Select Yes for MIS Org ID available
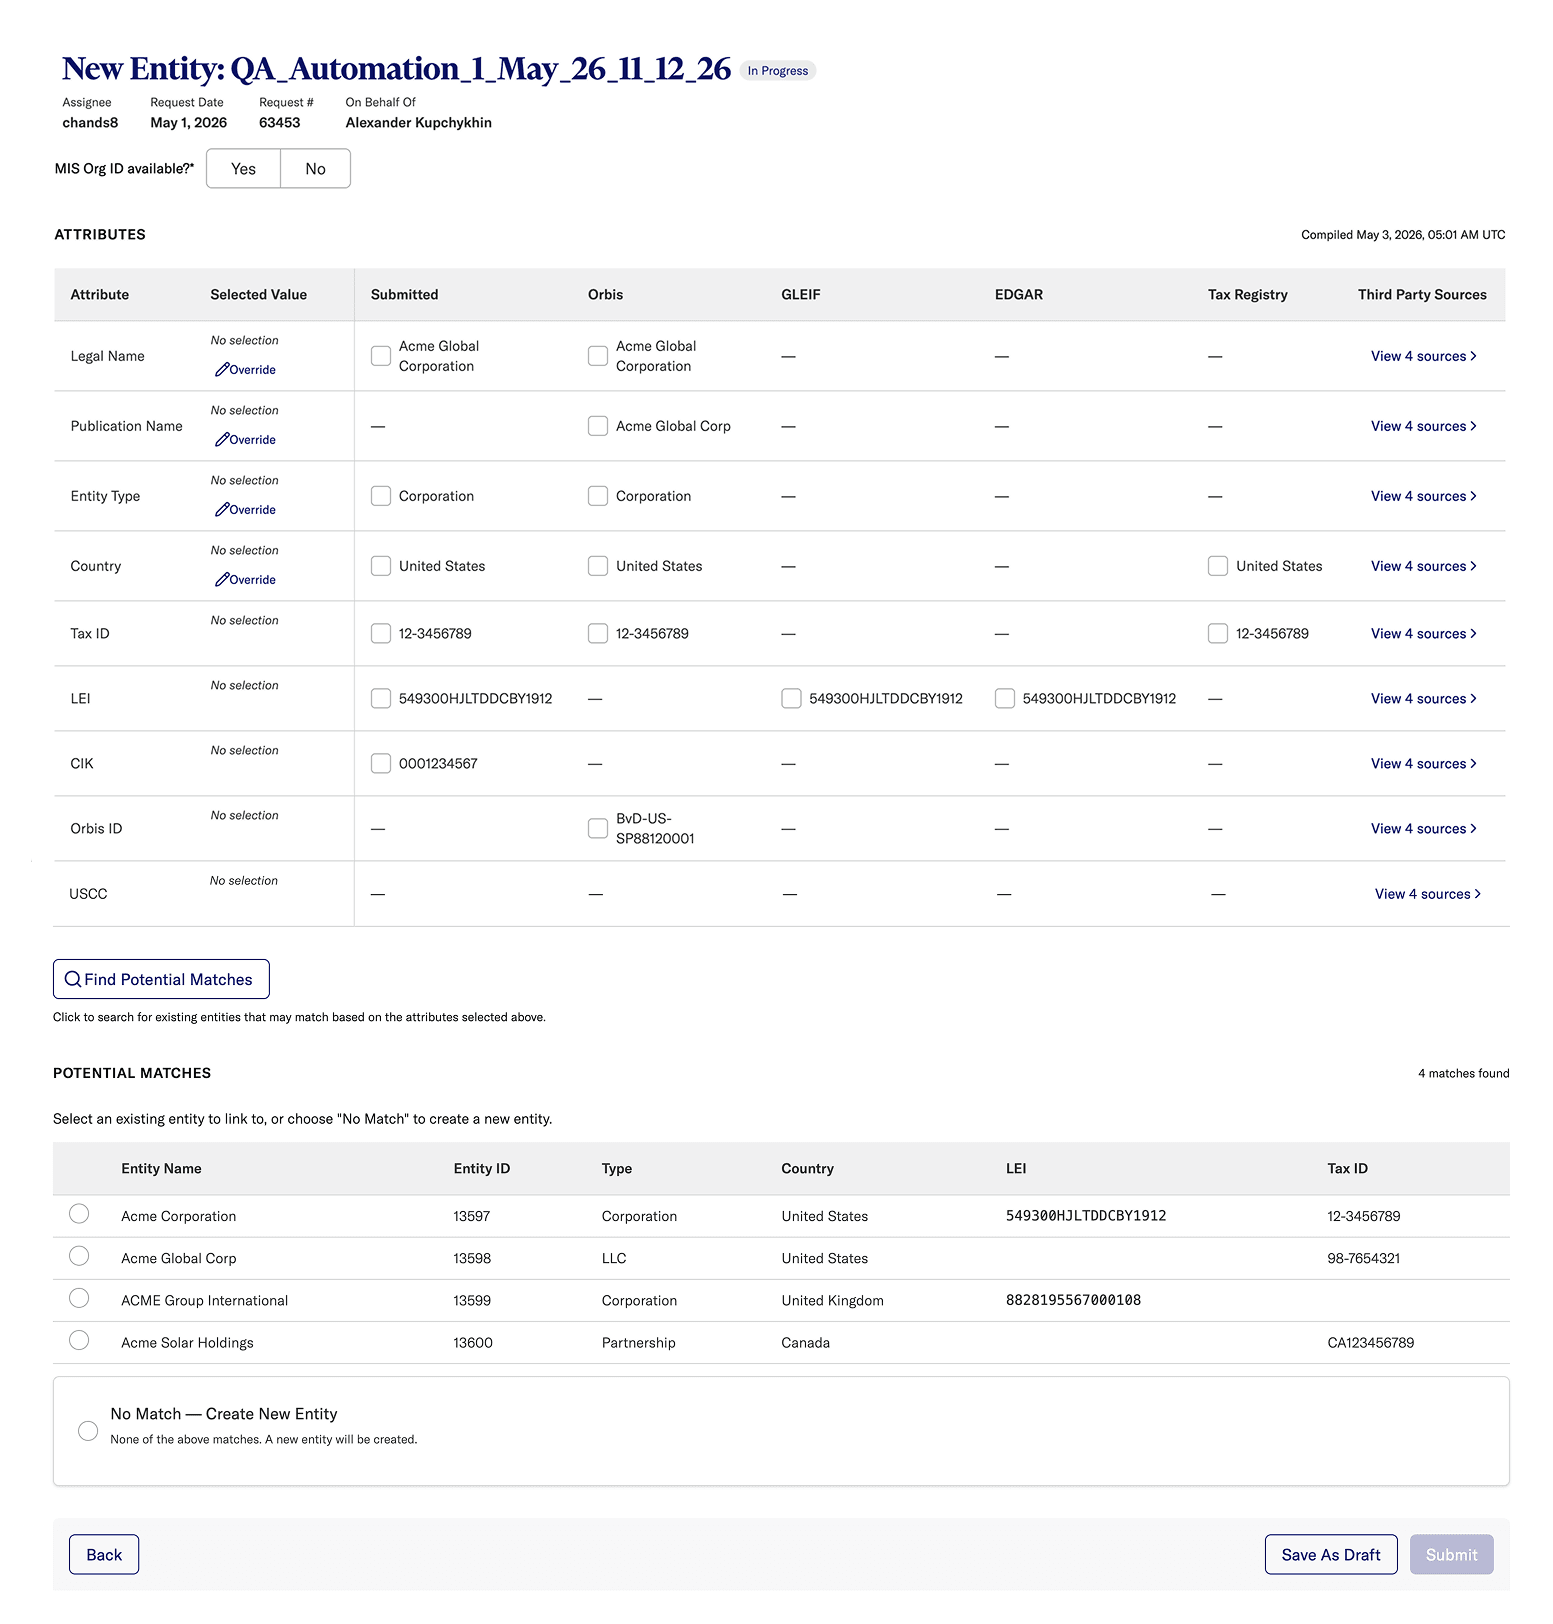 click(x=243, y=168)
